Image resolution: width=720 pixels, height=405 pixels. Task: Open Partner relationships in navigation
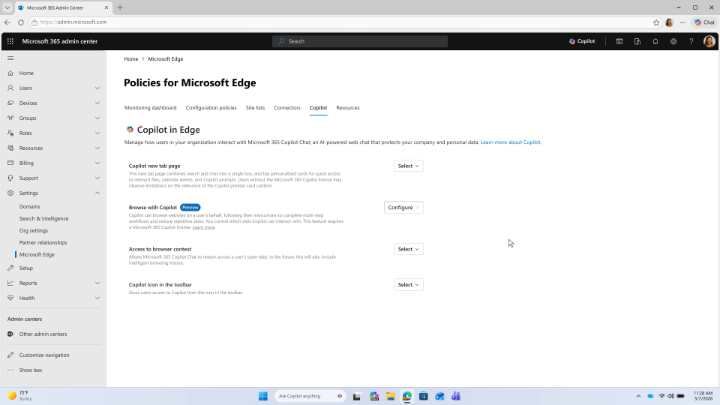pyautogui.click(x=43, y=242)
